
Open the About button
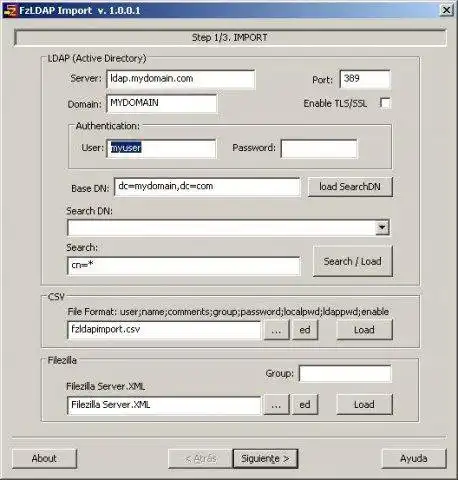pos(44,459)
